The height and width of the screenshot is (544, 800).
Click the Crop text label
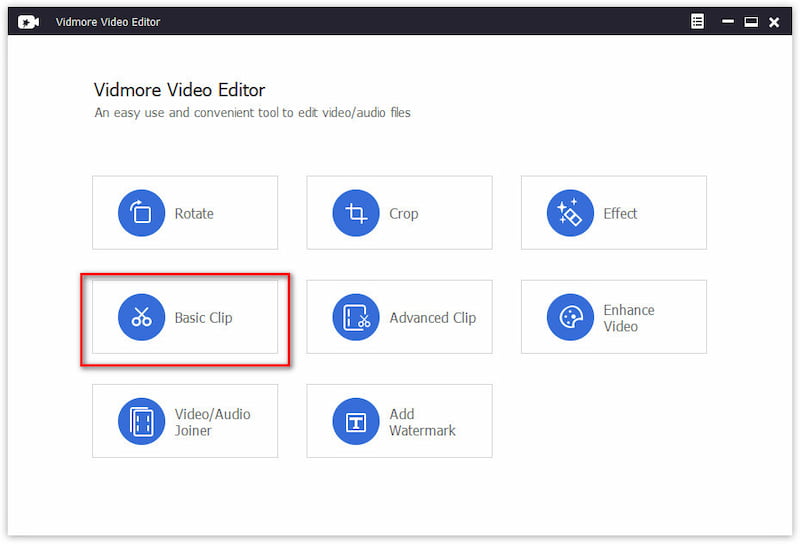tap(404, 213)
